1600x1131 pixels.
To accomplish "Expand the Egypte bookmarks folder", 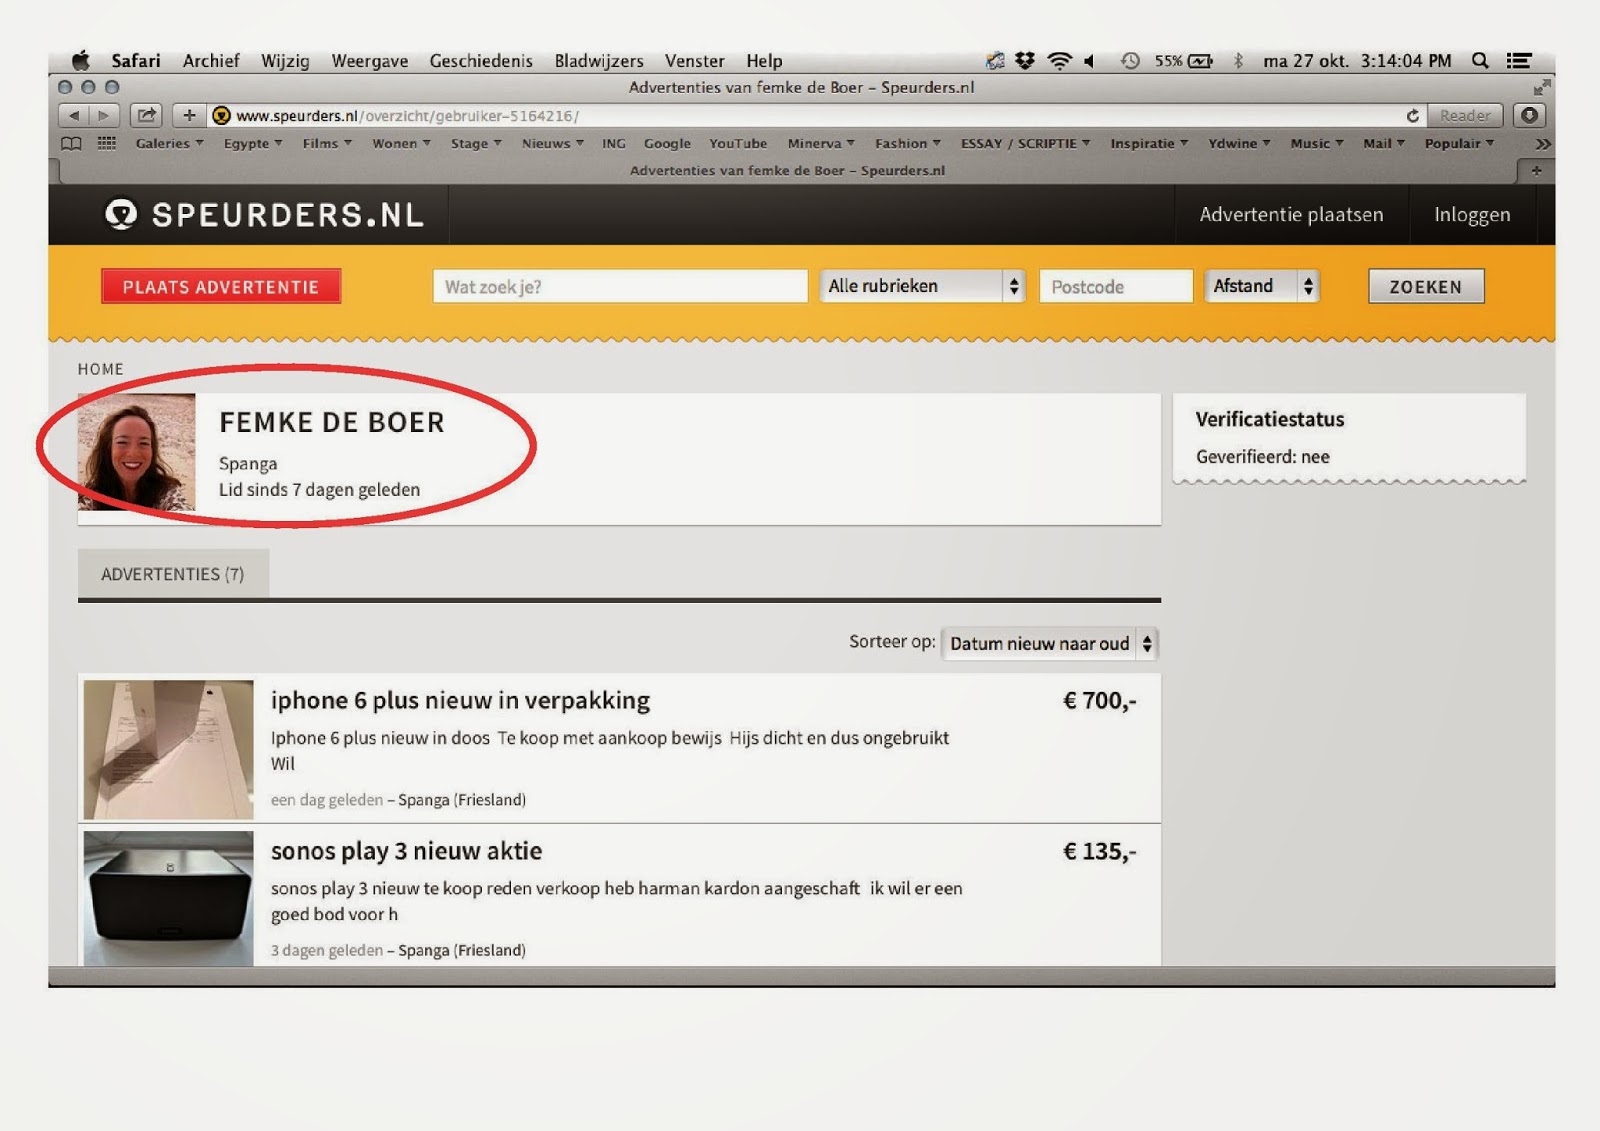I will pos(253,144).
